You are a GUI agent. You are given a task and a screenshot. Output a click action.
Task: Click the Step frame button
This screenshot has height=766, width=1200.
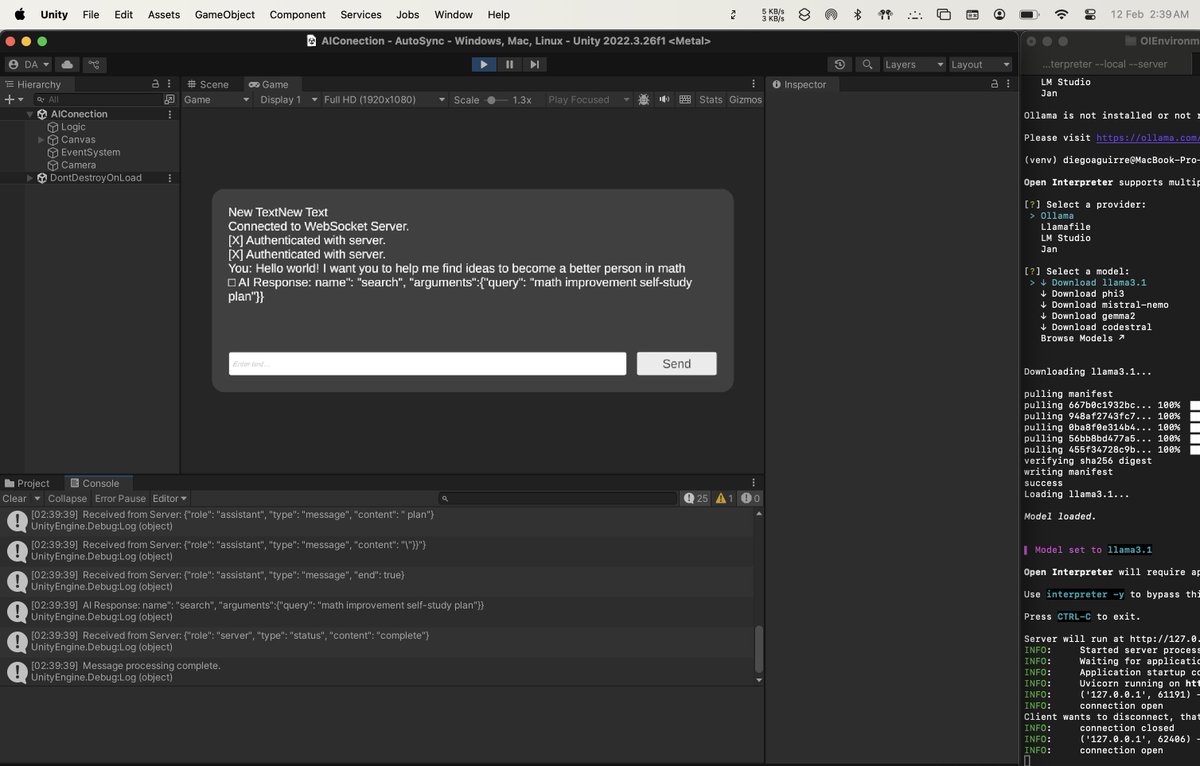pos(535,64)
